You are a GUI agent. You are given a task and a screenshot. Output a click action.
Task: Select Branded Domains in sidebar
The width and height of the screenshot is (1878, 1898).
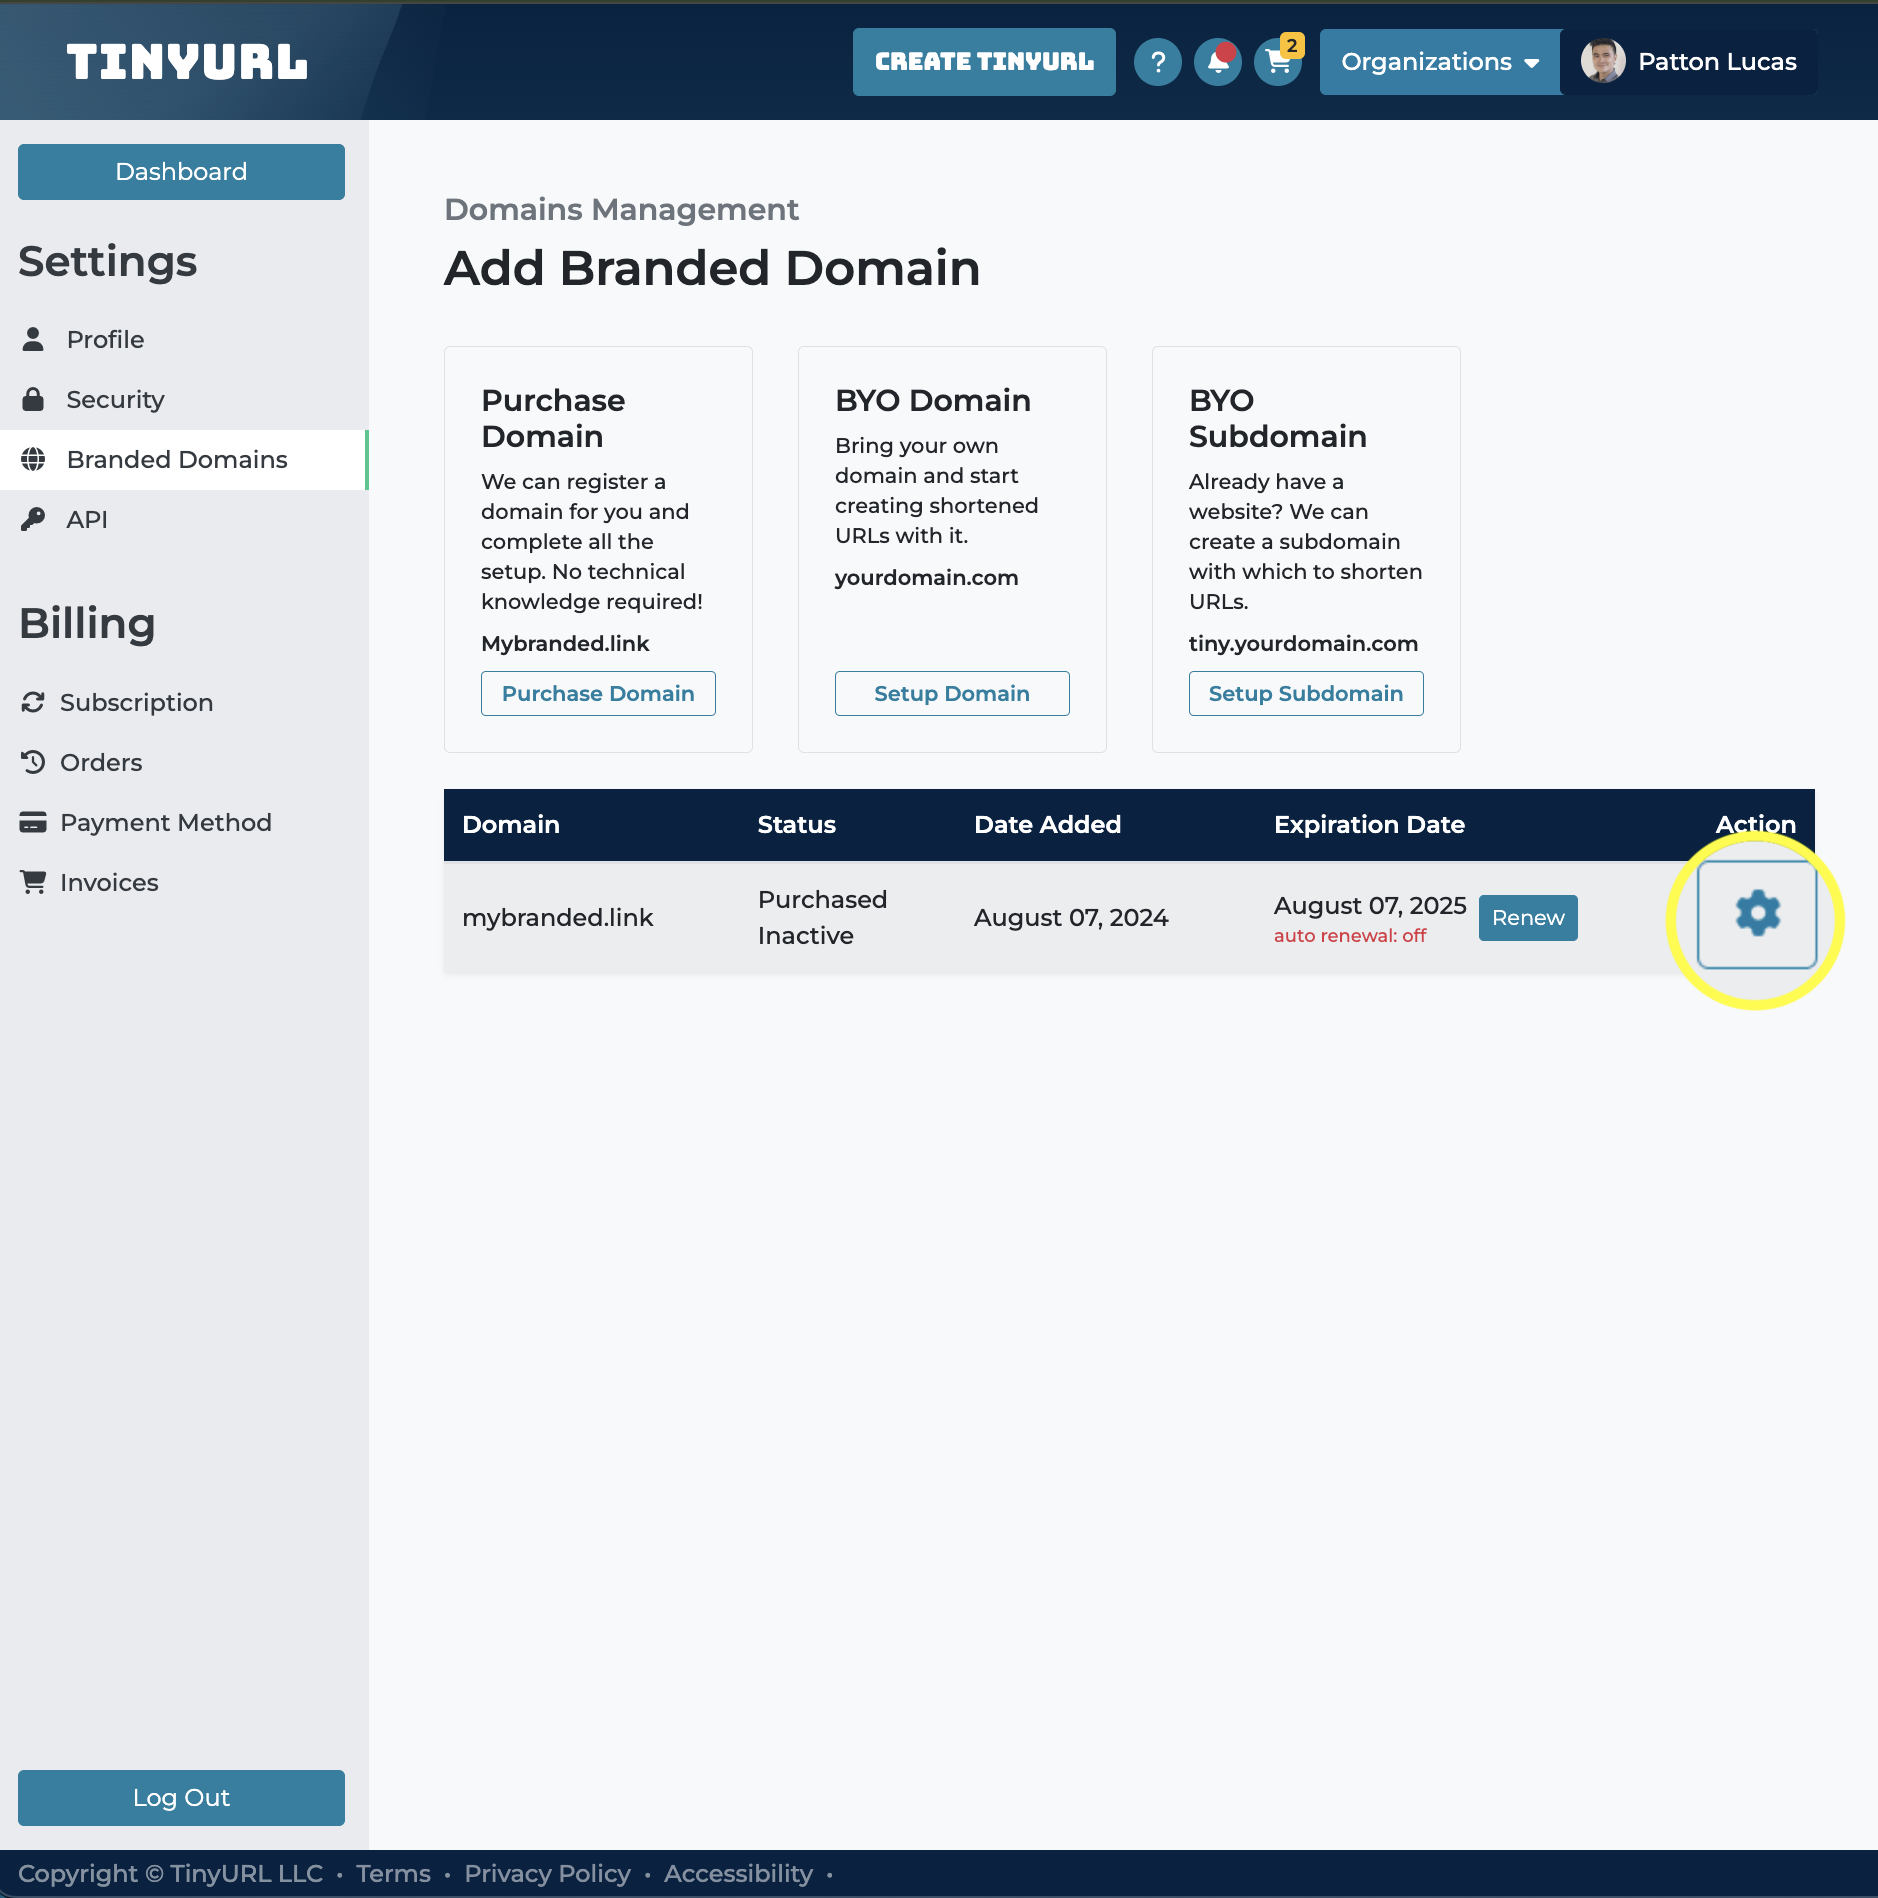point(177,460)
